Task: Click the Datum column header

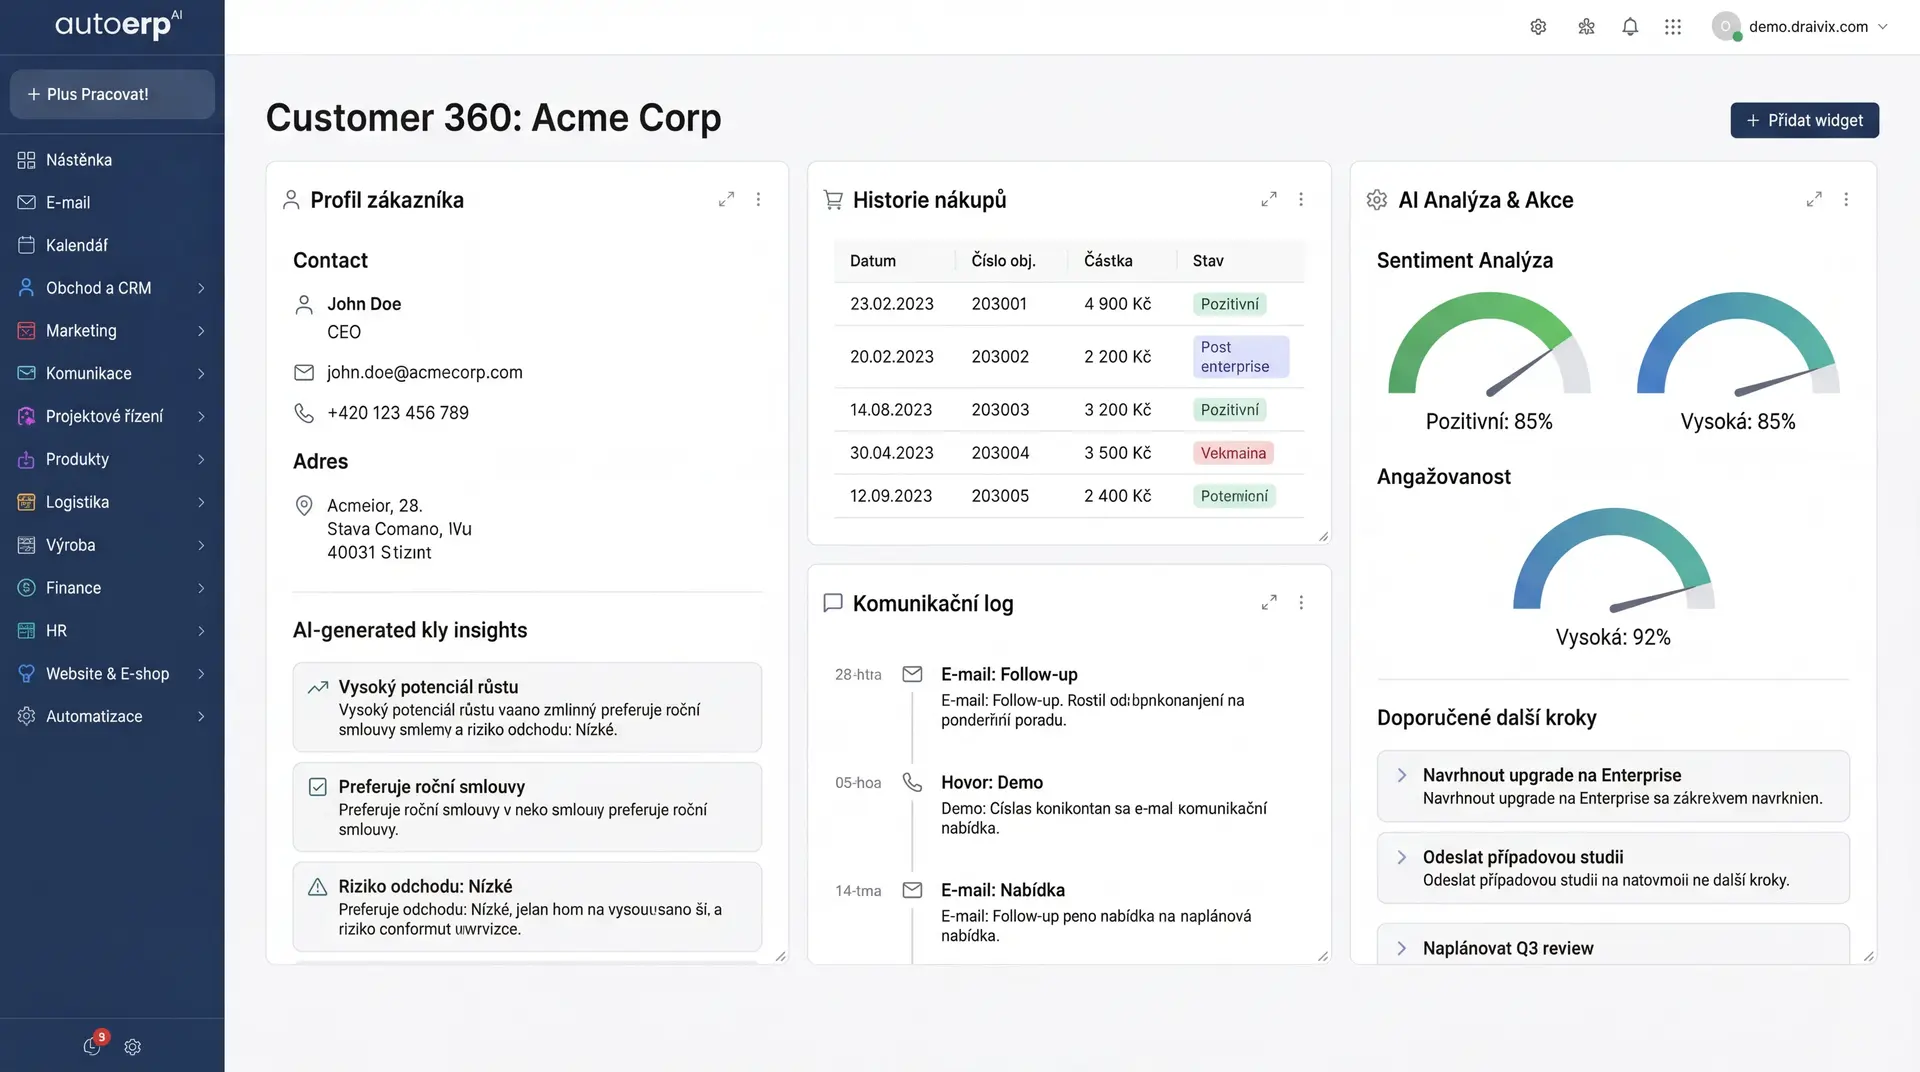Action: click(x=873, y=261)
